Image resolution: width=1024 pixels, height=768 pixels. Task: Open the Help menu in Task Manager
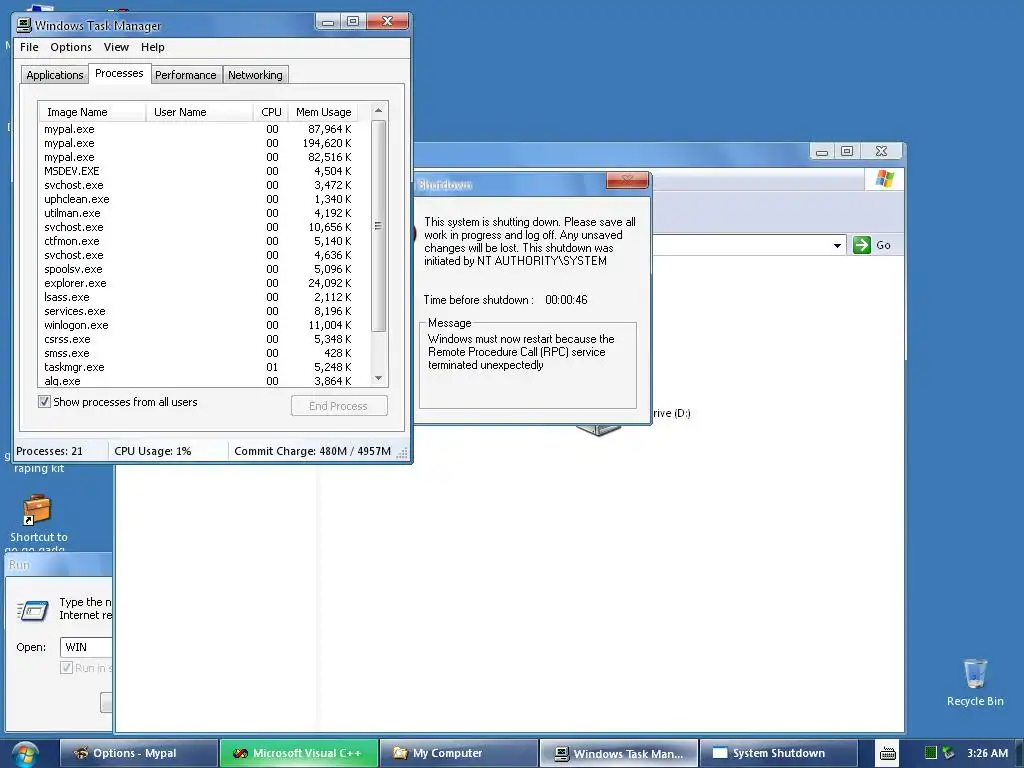pos(152,47)
